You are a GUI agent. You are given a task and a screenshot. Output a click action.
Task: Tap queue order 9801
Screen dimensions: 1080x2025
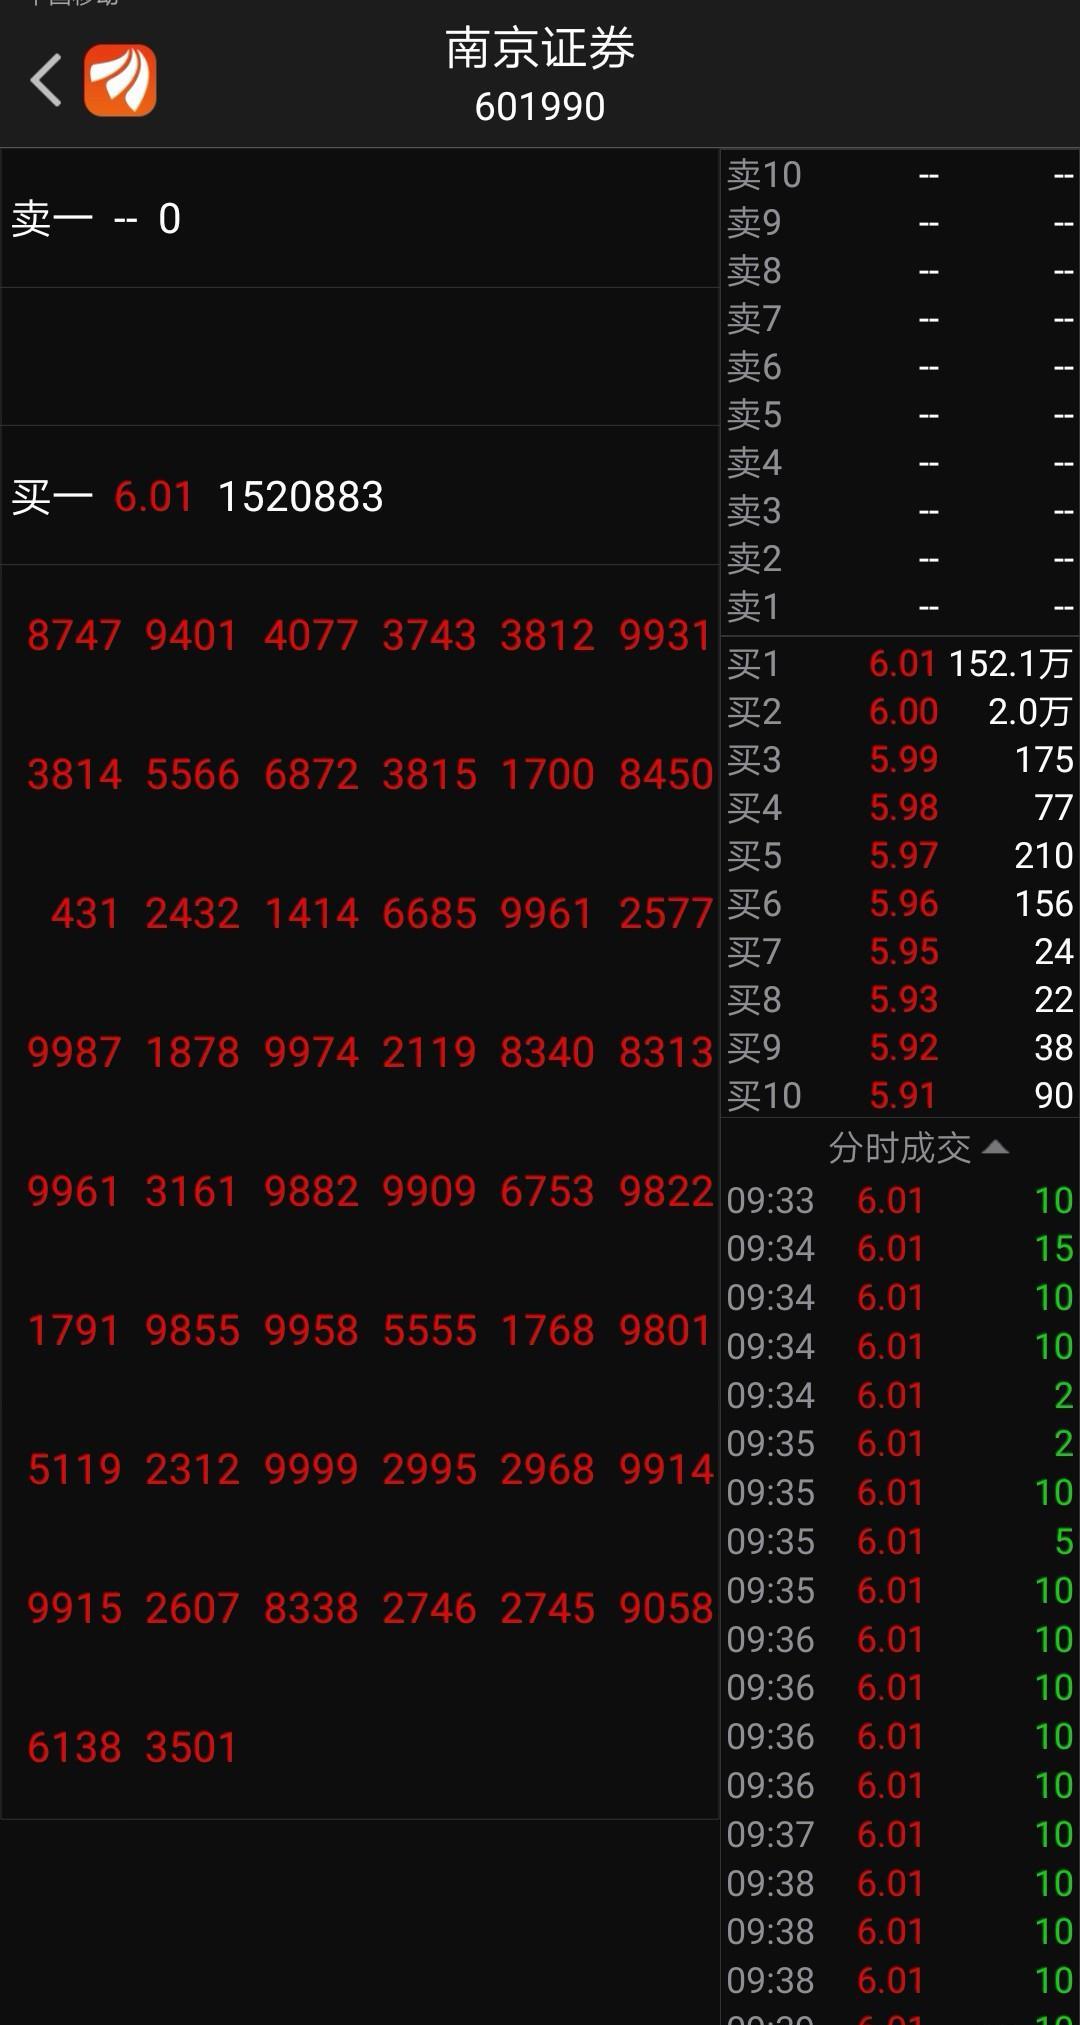point(665,1330)
